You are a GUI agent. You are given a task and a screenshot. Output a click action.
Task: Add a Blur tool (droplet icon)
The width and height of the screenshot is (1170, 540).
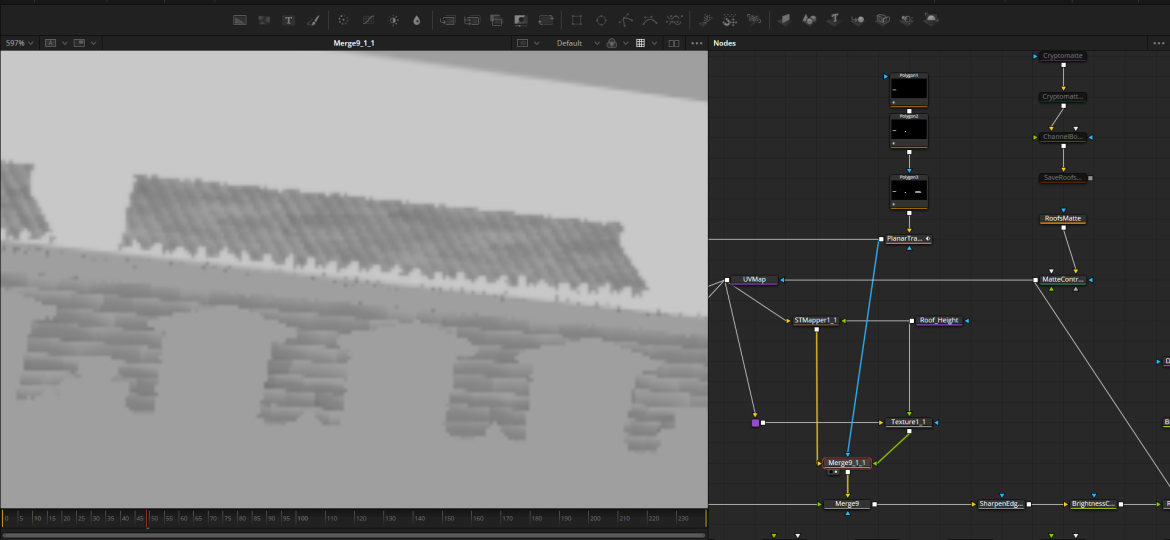coord(416,20)
